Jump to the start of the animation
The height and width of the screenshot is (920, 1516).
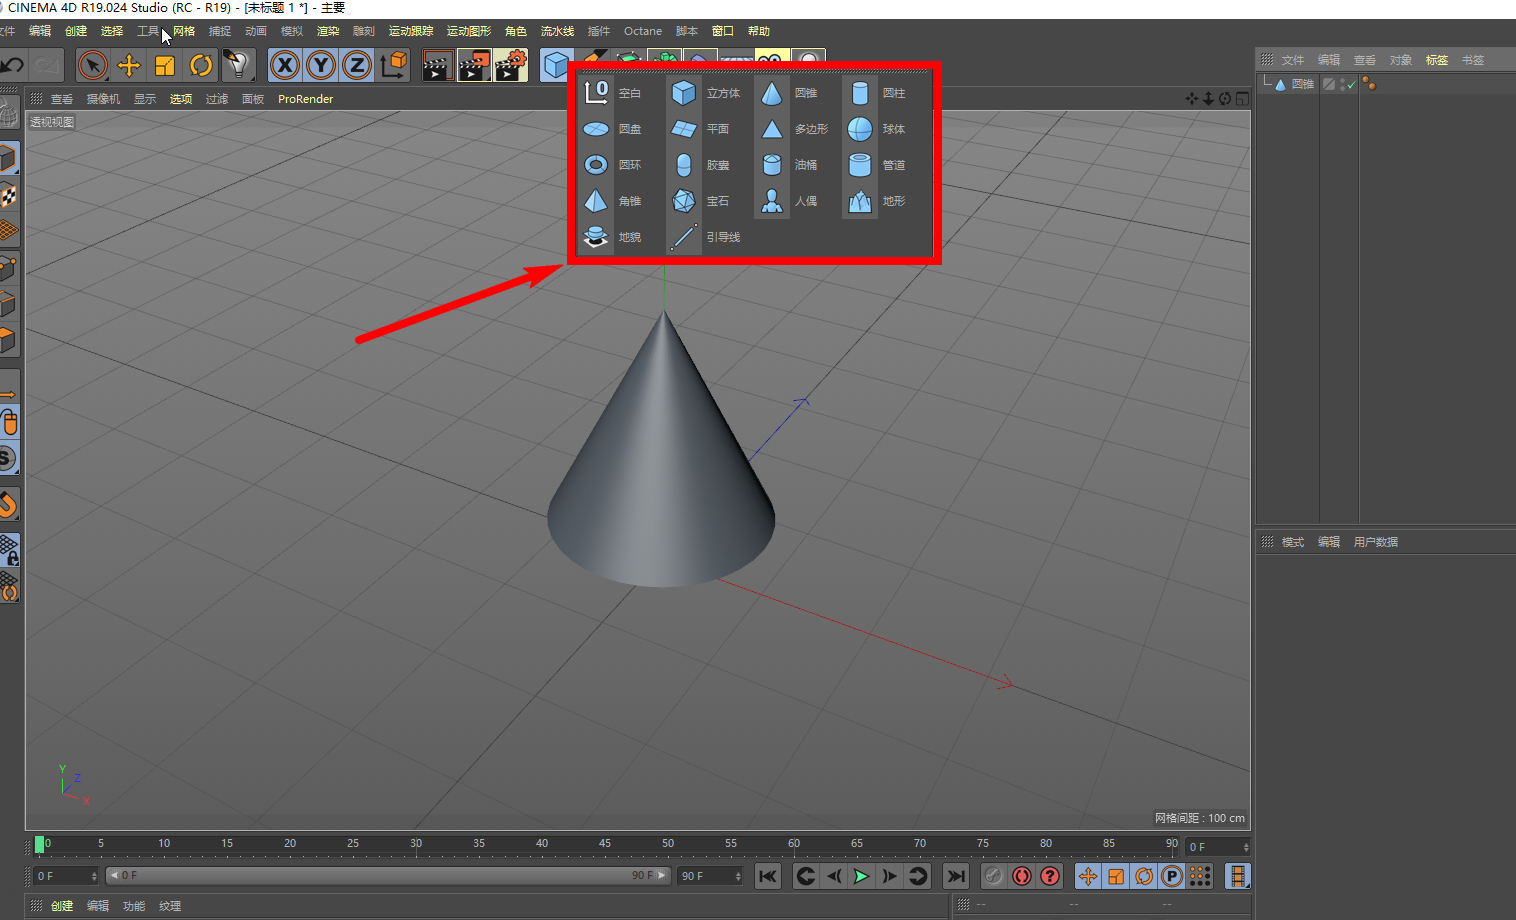click(767, 876)
